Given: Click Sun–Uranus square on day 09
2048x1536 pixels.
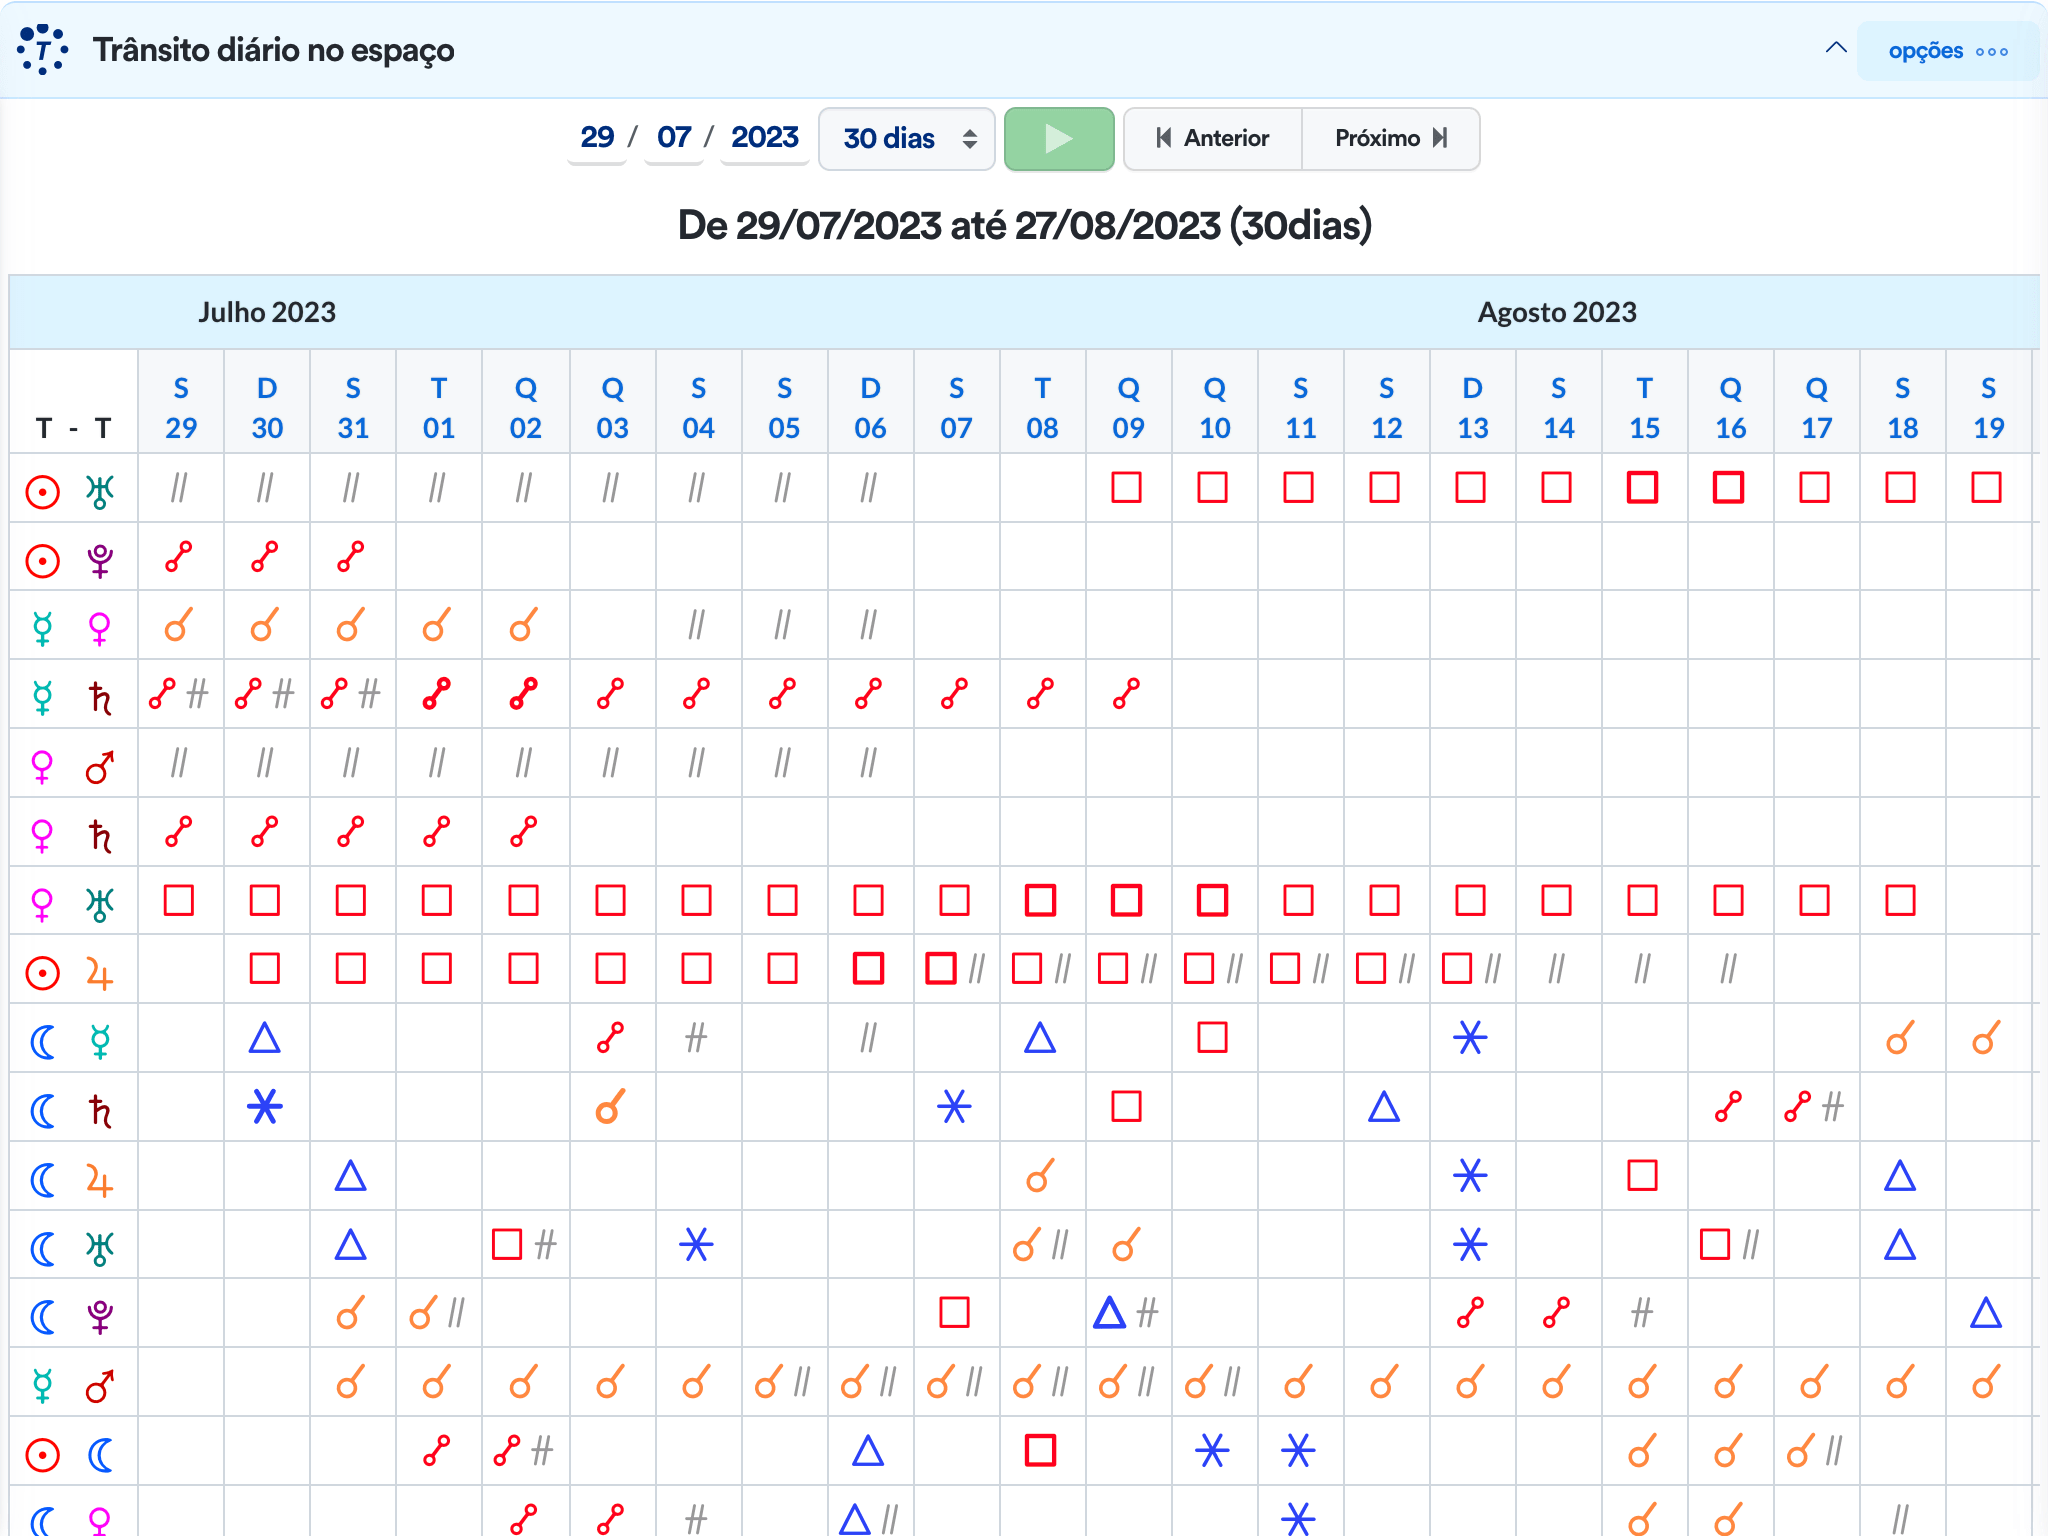Looking at the screenshot, I should coord(1127,487).
